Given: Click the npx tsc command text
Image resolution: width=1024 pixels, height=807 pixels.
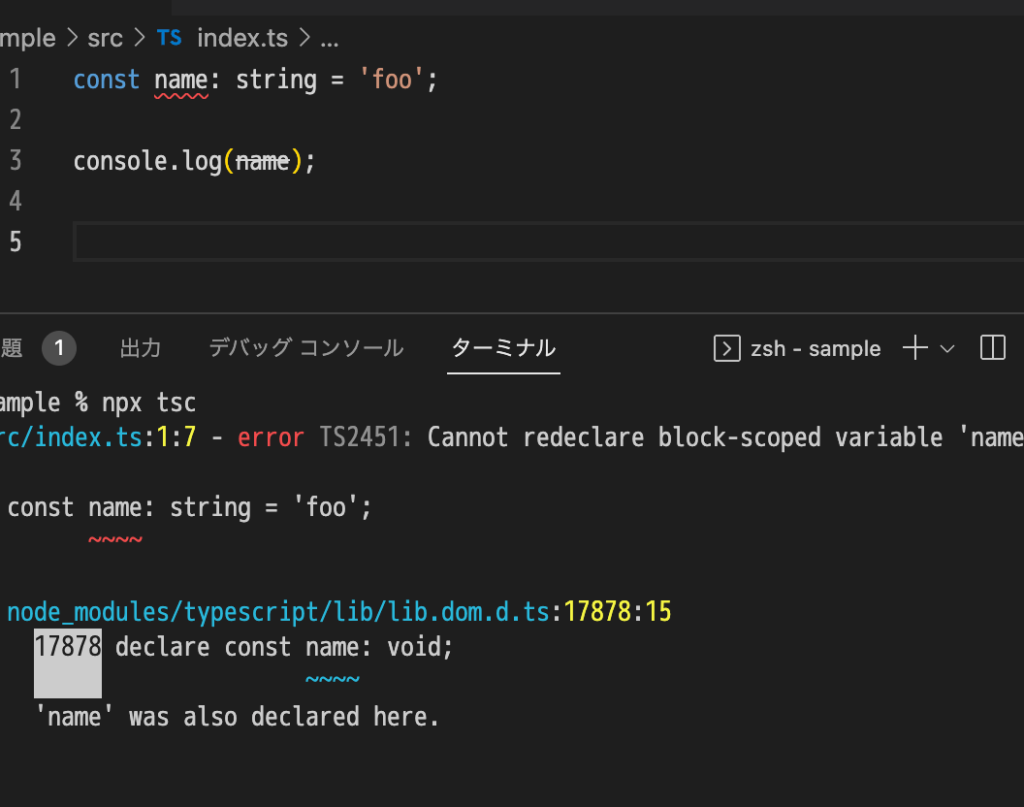Looking at the screenshot, I should (148, 403).
